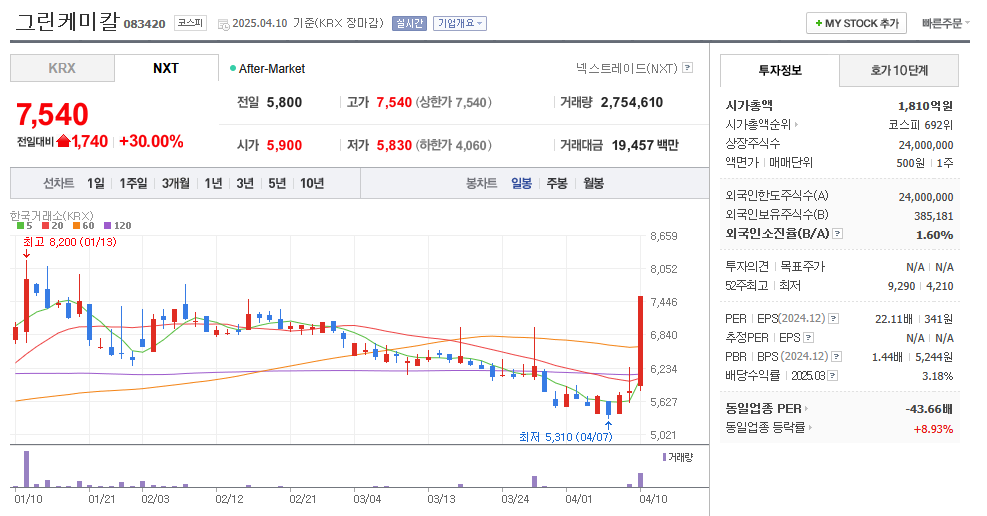This screenshot has width=987, height=516.
Task: Click the 거래량 legend marker icon
Action: [x=664, y=457]
